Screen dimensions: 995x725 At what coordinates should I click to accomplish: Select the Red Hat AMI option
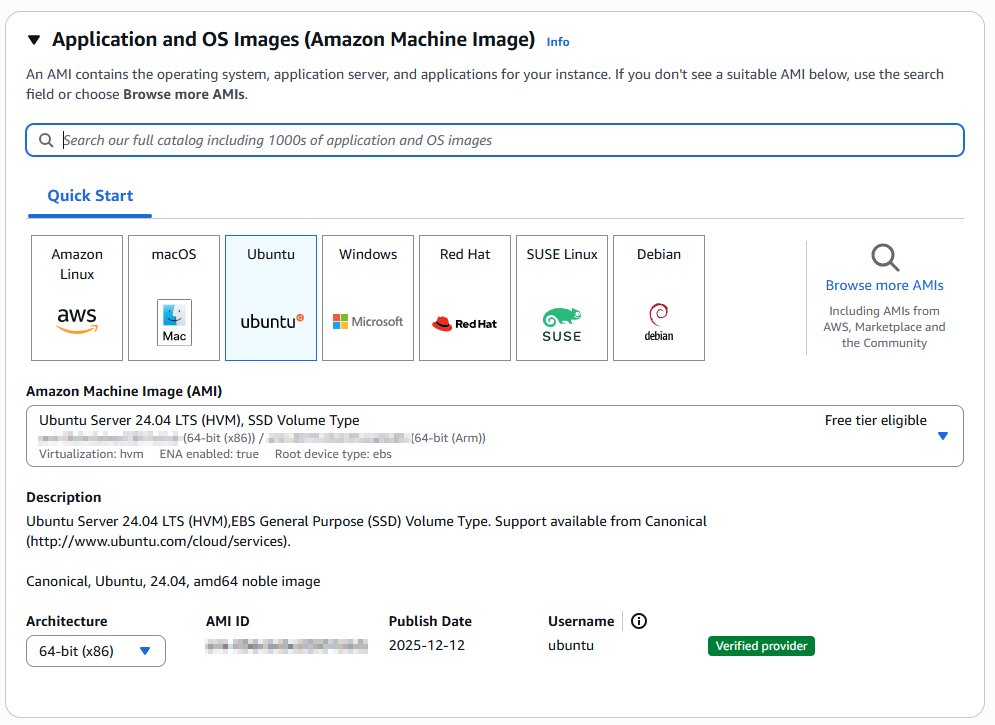pos(464,297)
